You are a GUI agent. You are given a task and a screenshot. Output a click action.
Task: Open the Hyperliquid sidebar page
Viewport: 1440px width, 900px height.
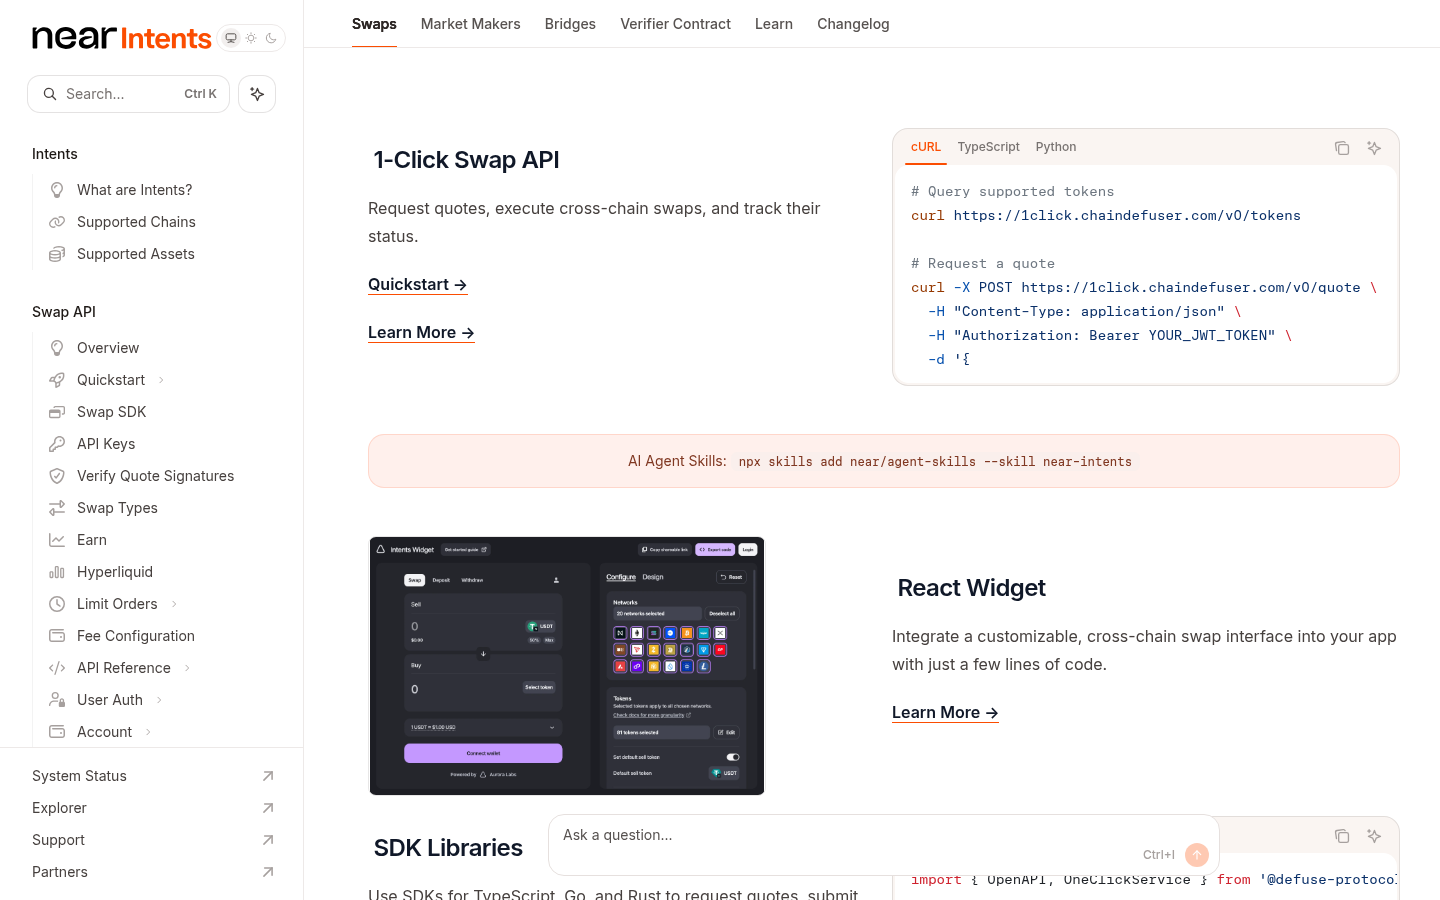pos(115,572)
